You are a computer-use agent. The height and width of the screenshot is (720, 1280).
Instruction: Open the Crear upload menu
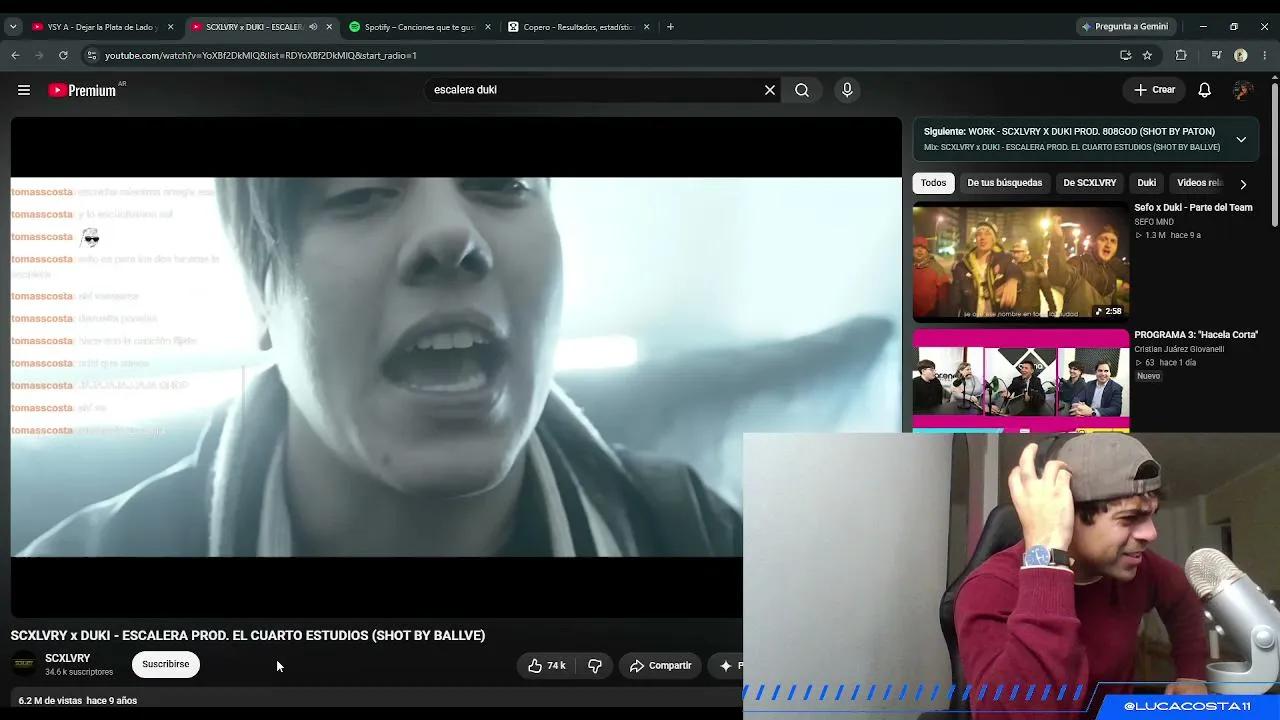(1154, 90)
